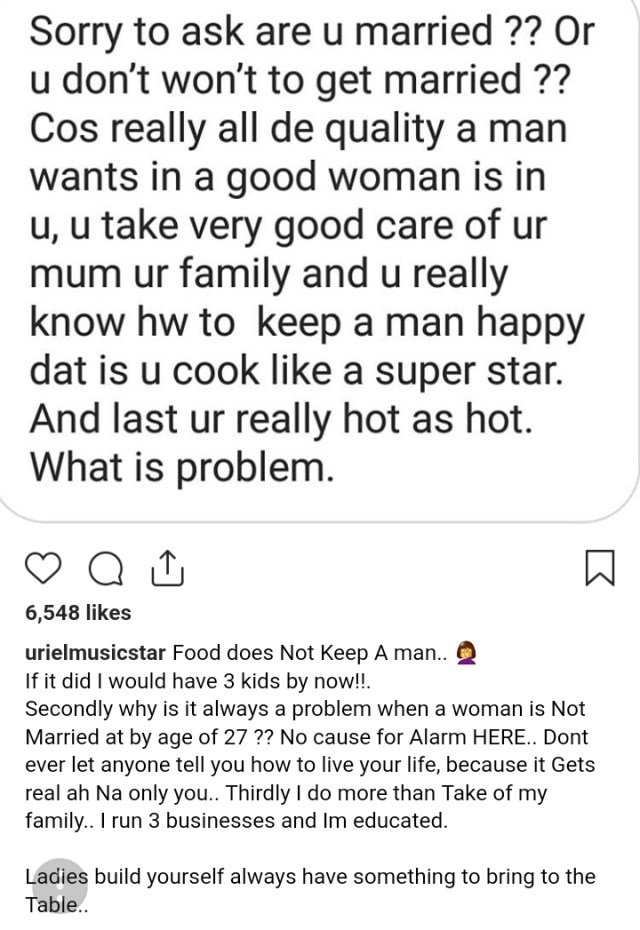
Task: Click the message screenshot image
Action: pyautogui.click(x=320, y=258)
